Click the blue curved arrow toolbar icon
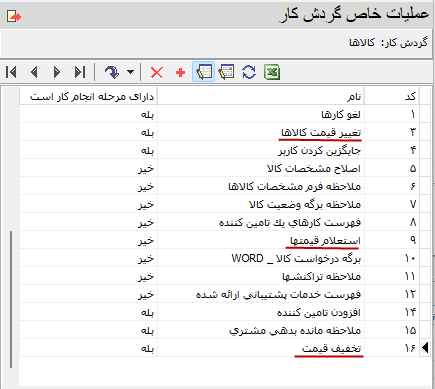 [112, 72]
